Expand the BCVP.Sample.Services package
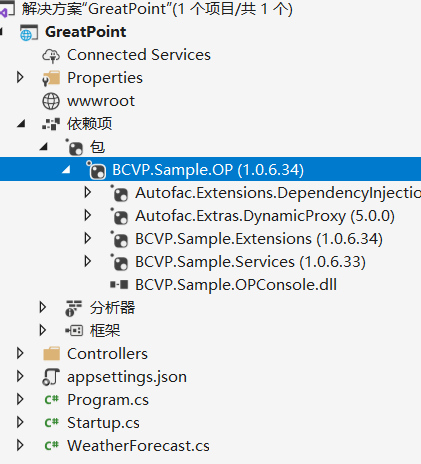The height and width of the screenshot is (464, 421). coord(88,261)
